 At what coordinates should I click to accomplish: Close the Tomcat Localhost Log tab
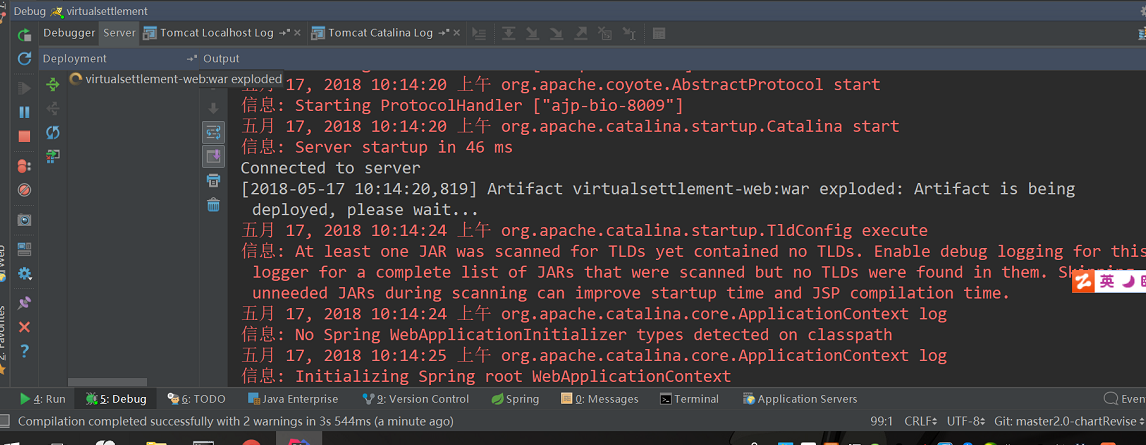297,33
